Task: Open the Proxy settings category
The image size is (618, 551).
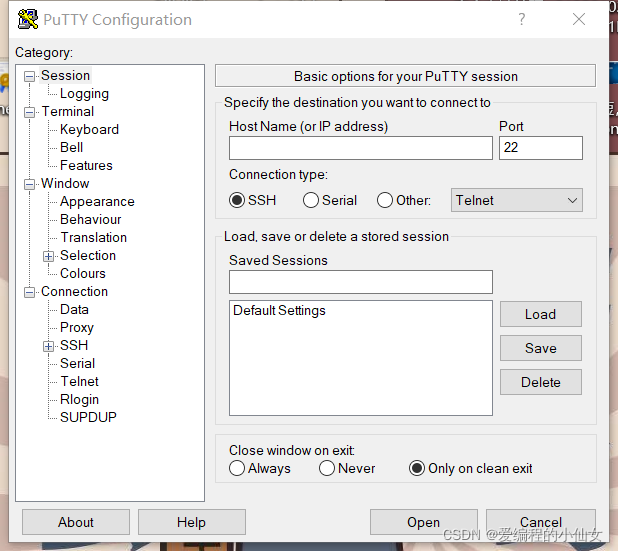Action: pos(77,327)
